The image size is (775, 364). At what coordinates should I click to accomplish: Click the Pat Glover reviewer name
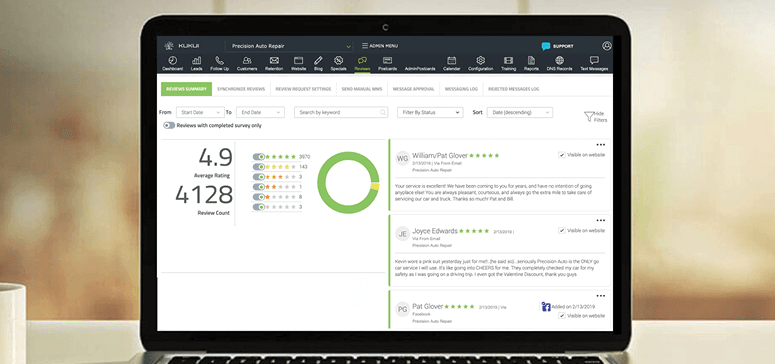point(428,307)
